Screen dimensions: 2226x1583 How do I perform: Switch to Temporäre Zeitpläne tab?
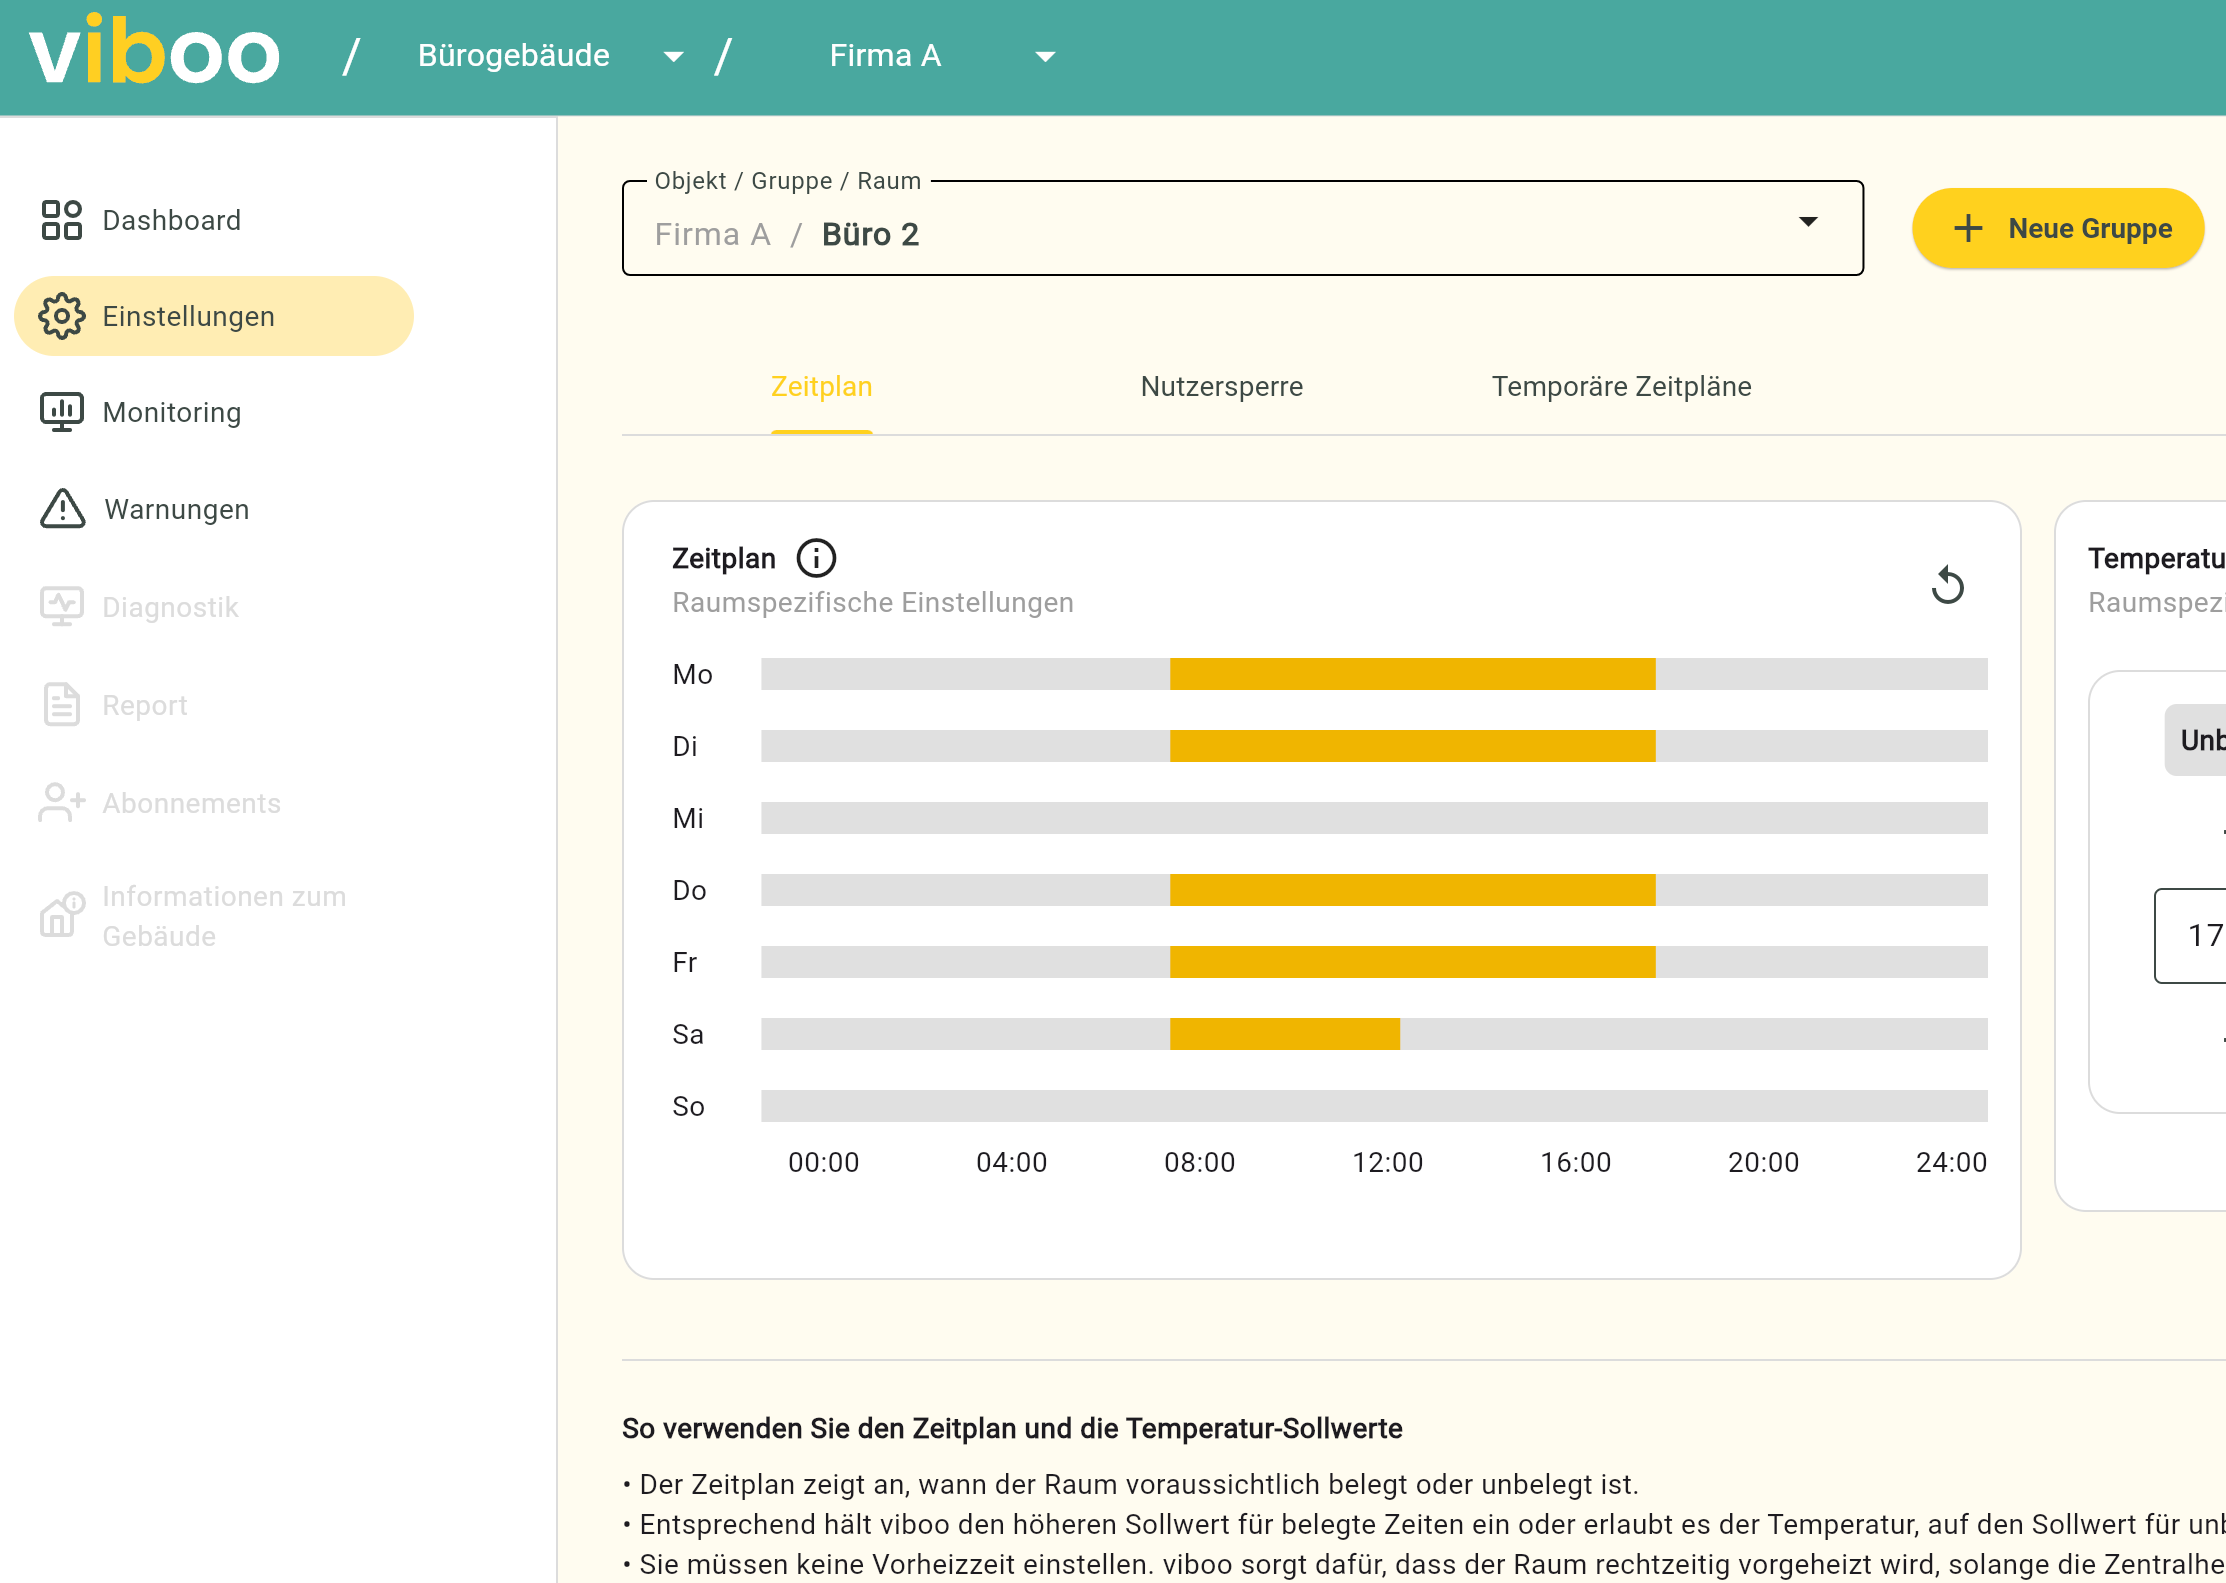[x=1621, y=387]
